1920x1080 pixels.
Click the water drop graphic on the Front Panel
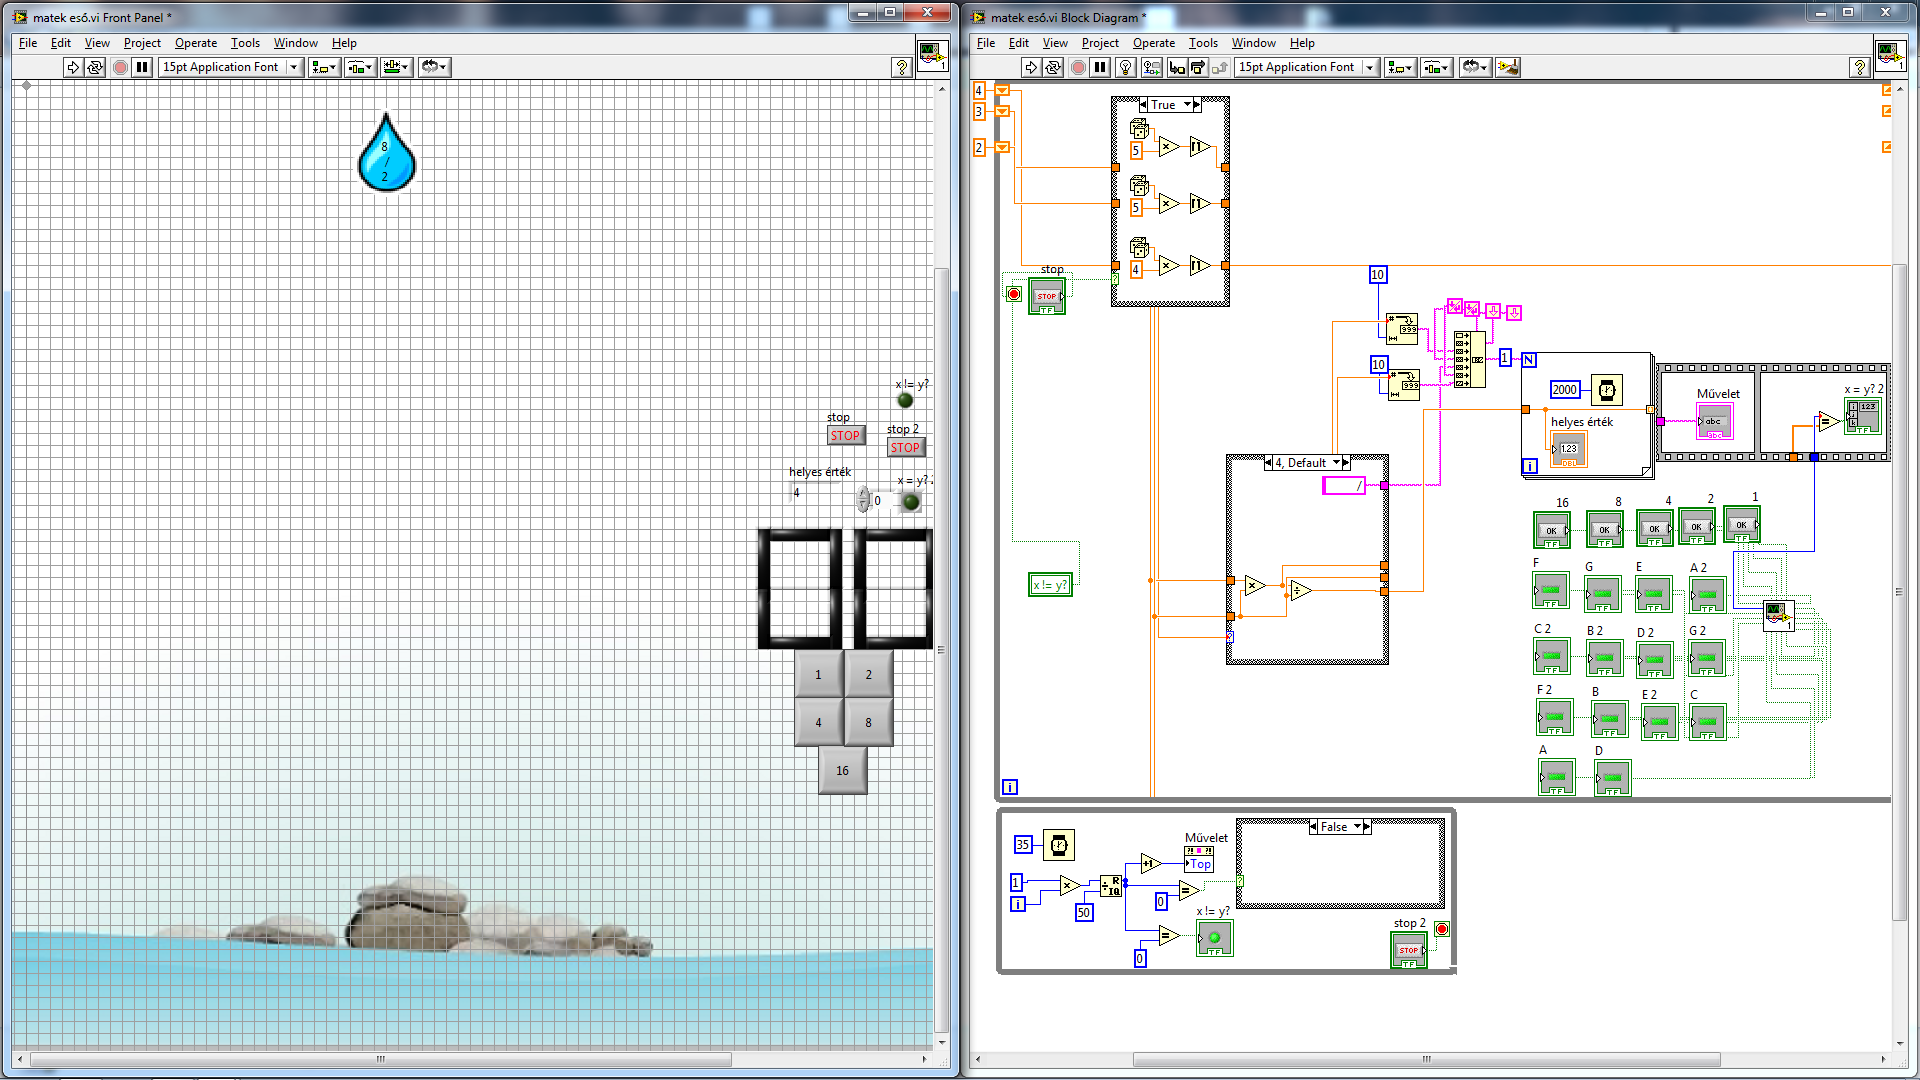[x=386, y=153]
